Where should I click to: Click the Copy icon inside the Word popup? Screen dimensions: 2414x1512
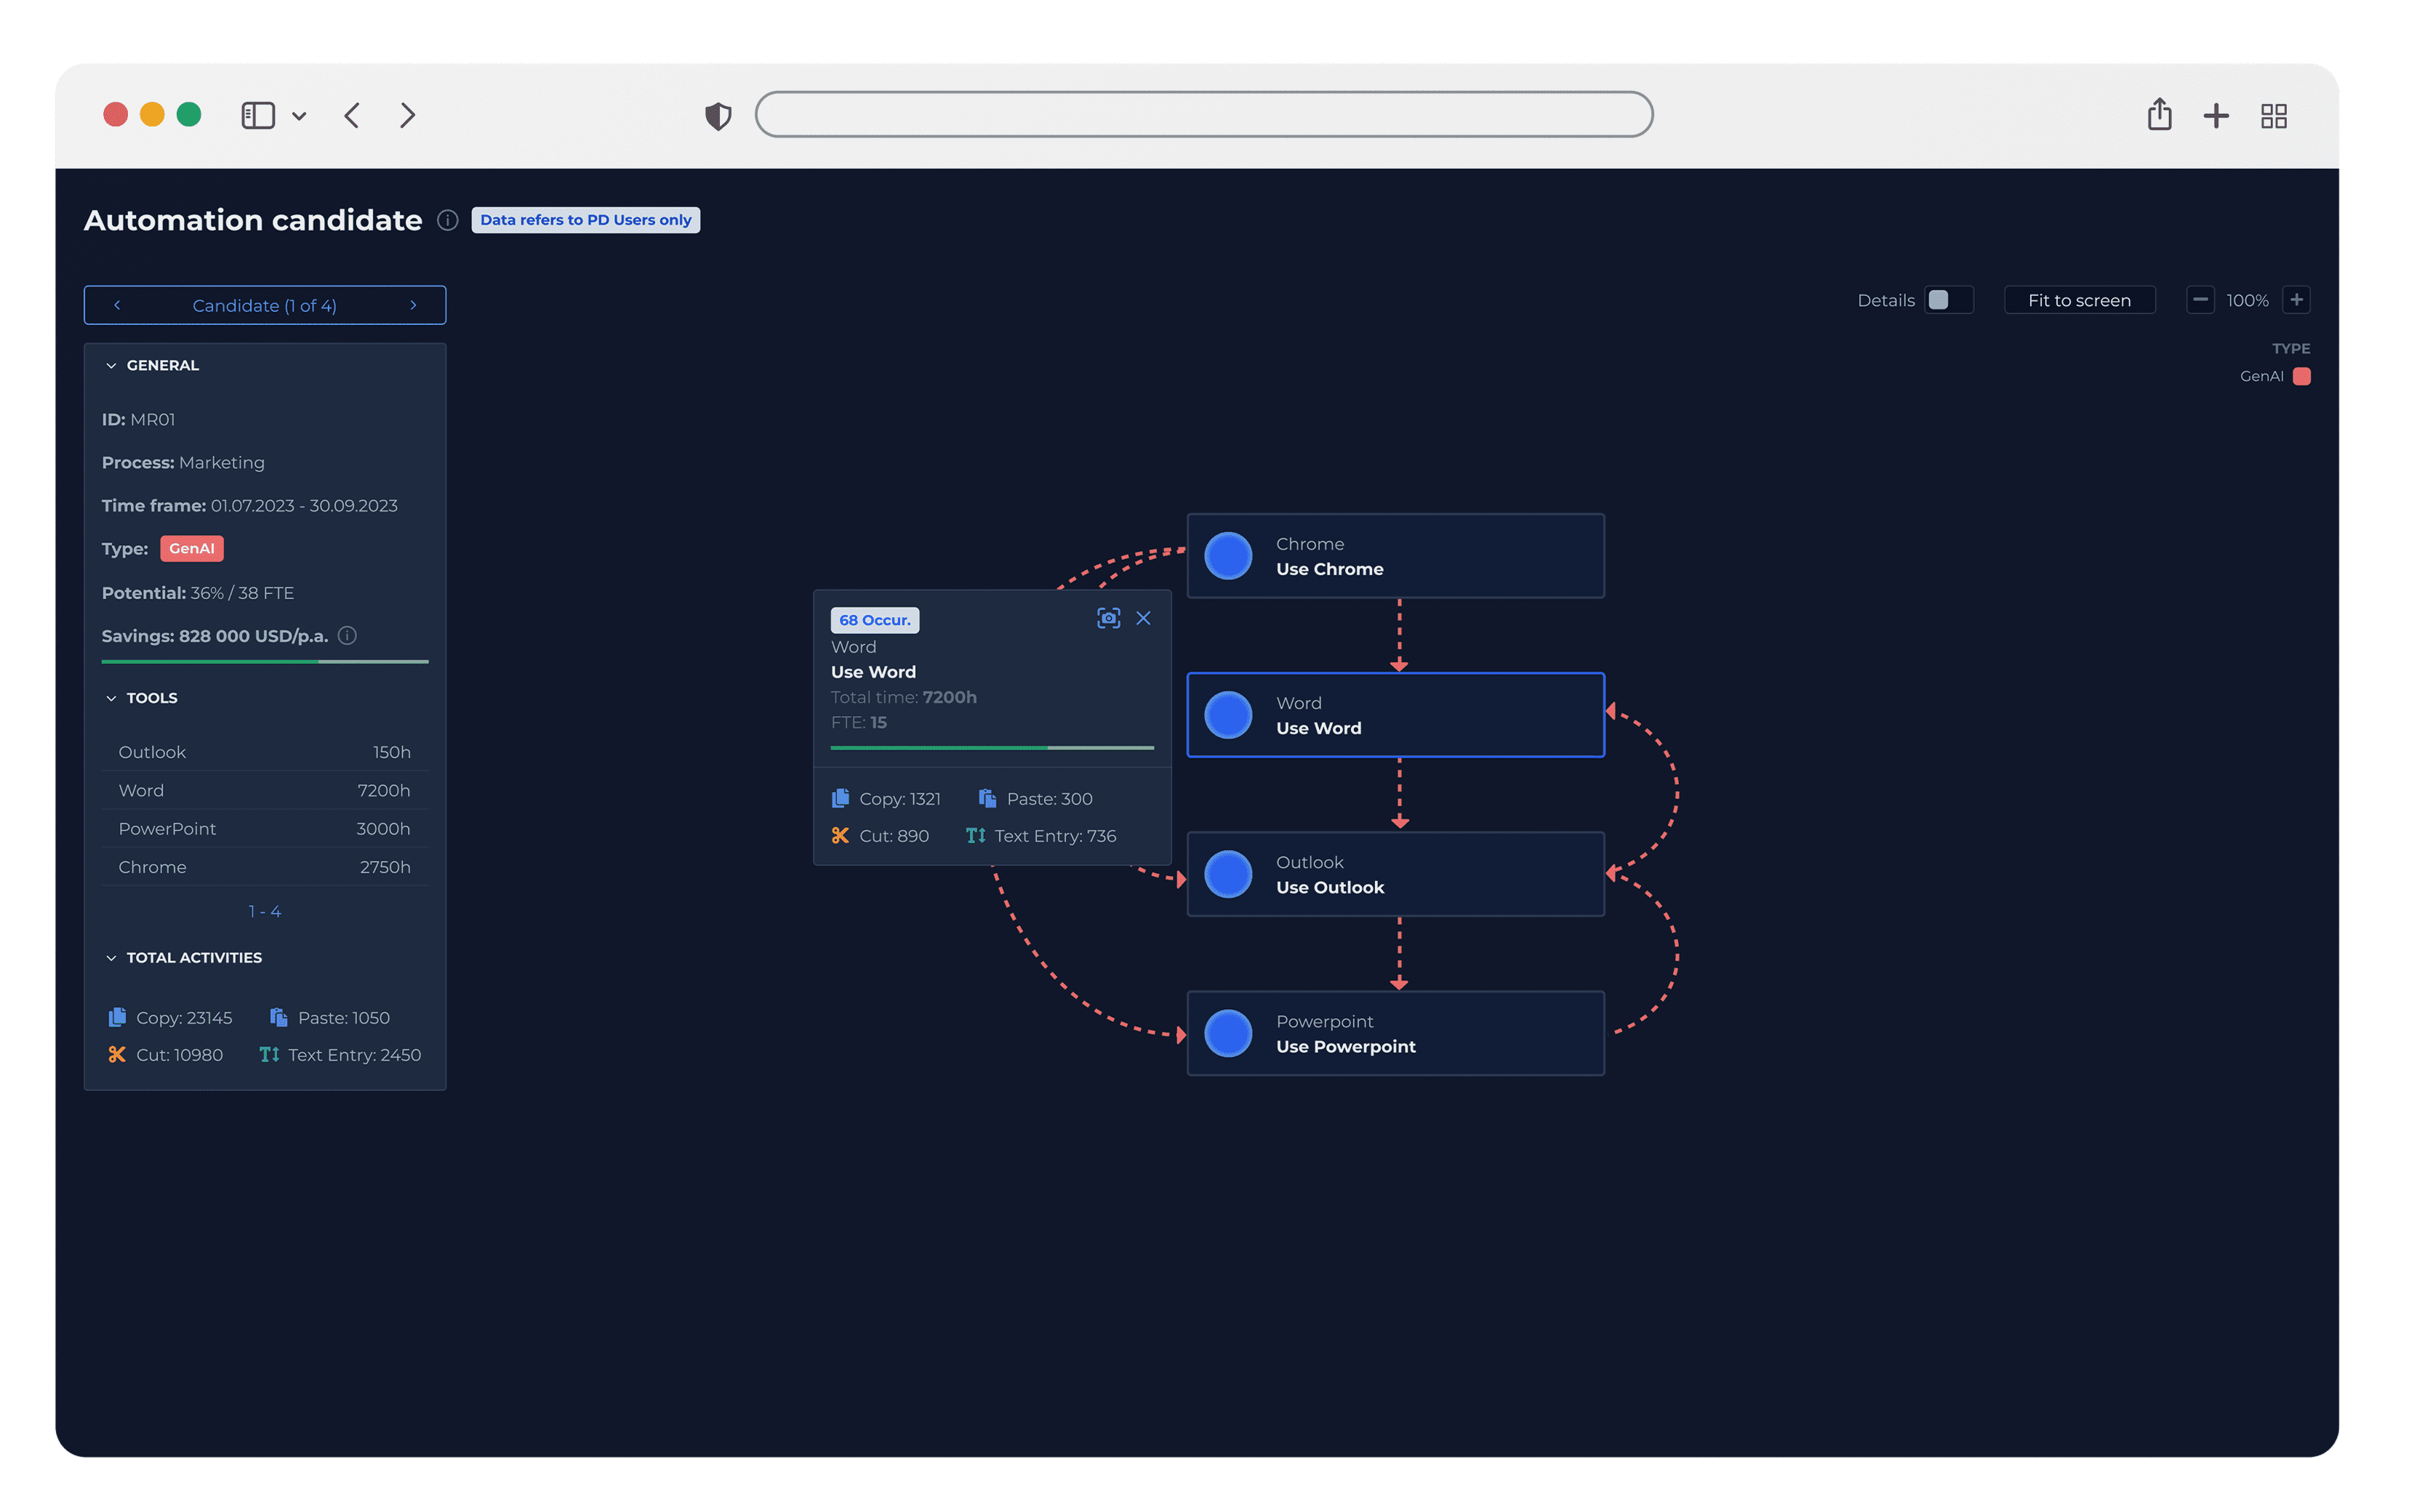click(x=841, y=798)
